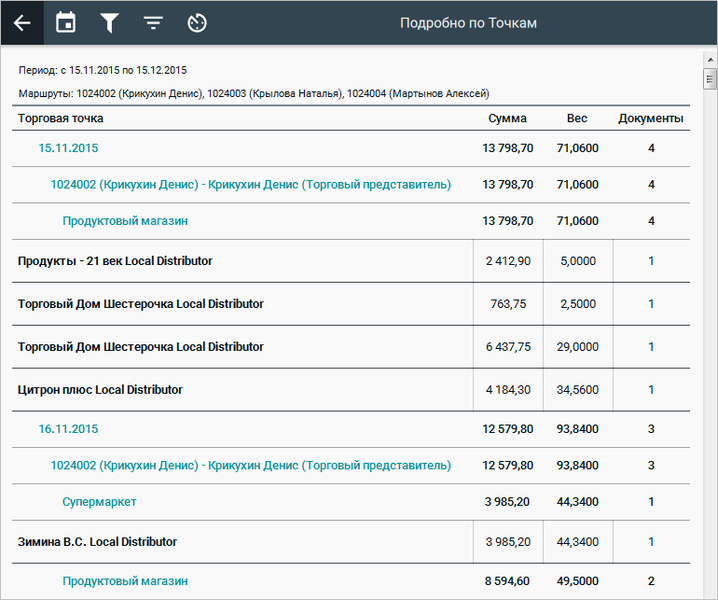Screen dimensions: 718x600
Task: Open the funnel filter icon
Action: (x=109, y=23)
